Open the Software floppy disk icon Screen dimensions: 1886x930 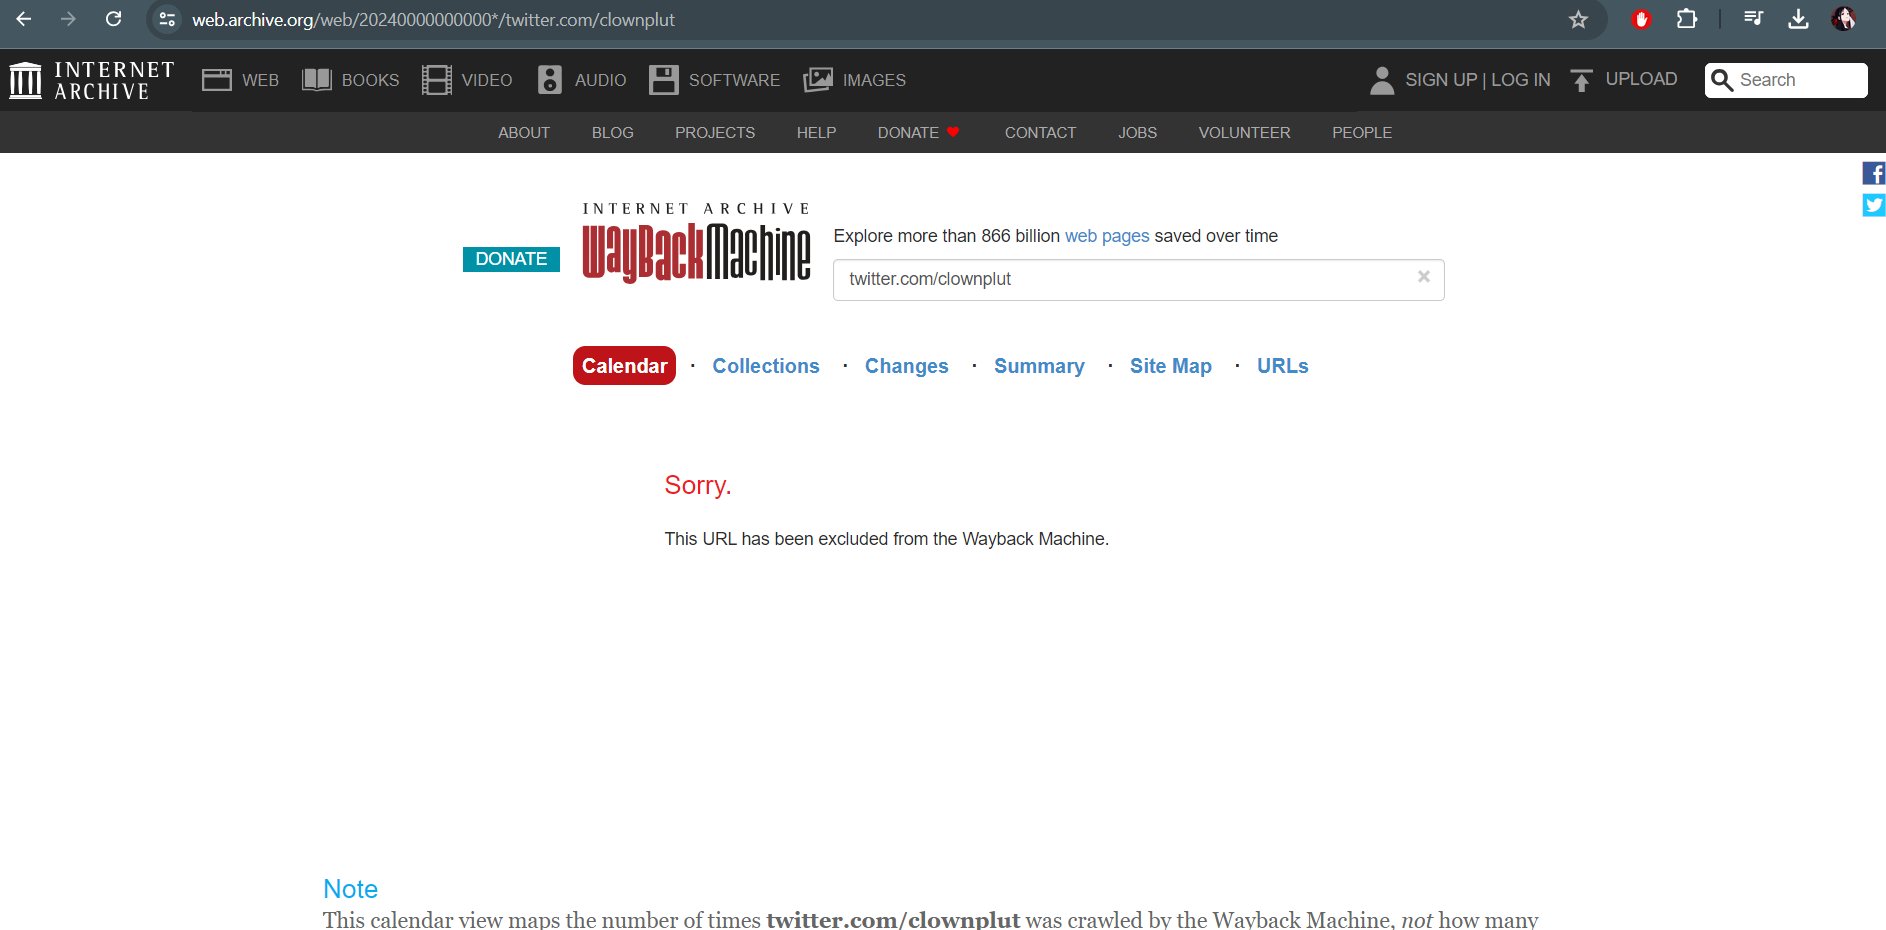click(664, 80)
